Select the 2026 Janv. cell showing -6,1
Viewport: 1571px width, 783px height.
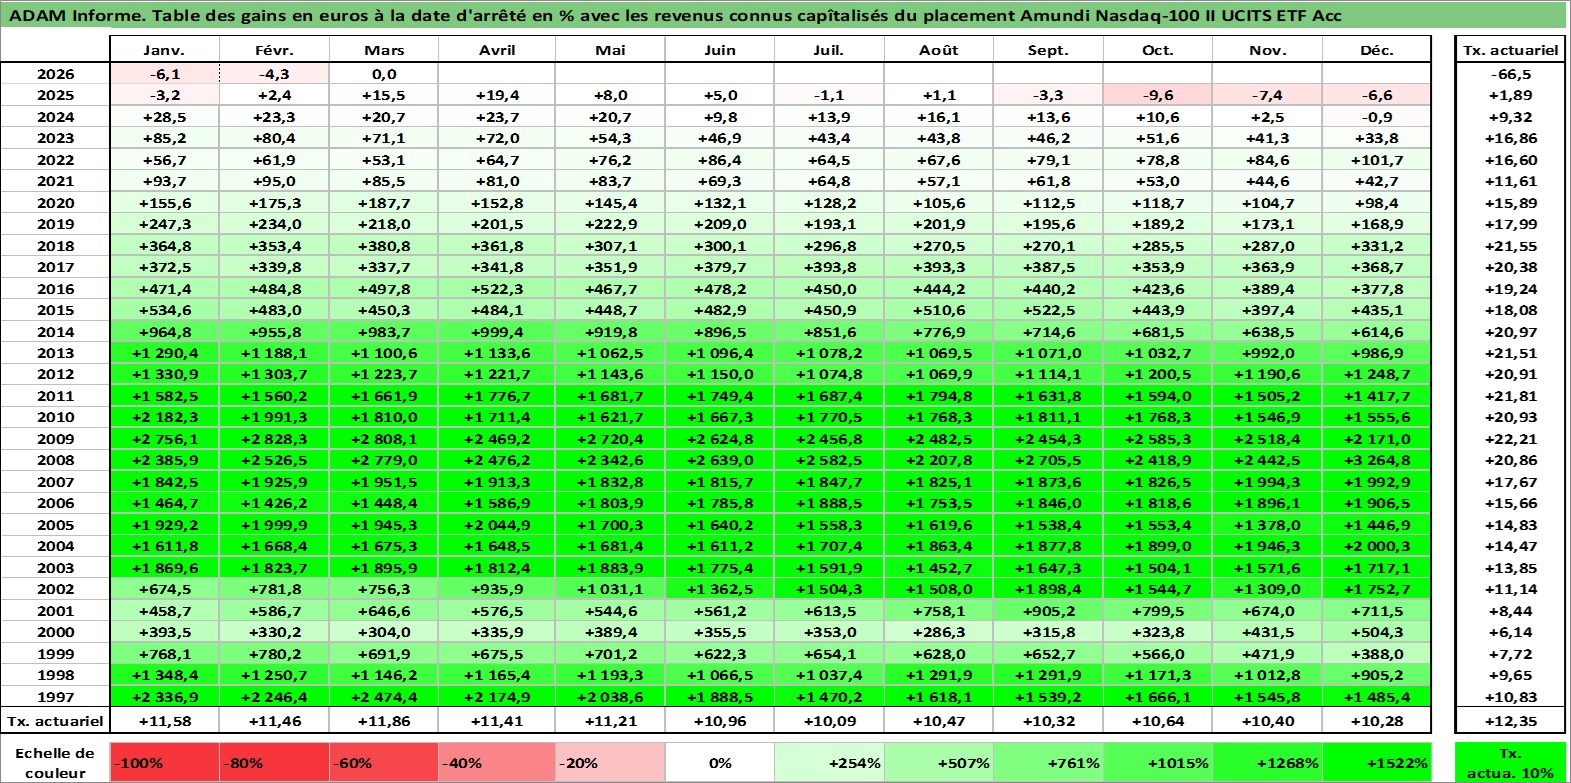coord(164,74)
